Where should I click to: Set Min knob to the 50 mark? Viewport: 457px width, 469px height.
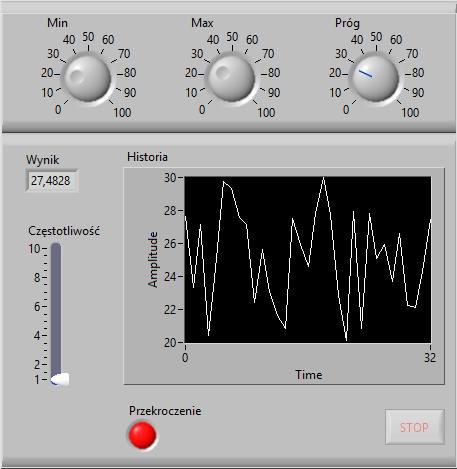pyautogui.click(x=88, y=37)
